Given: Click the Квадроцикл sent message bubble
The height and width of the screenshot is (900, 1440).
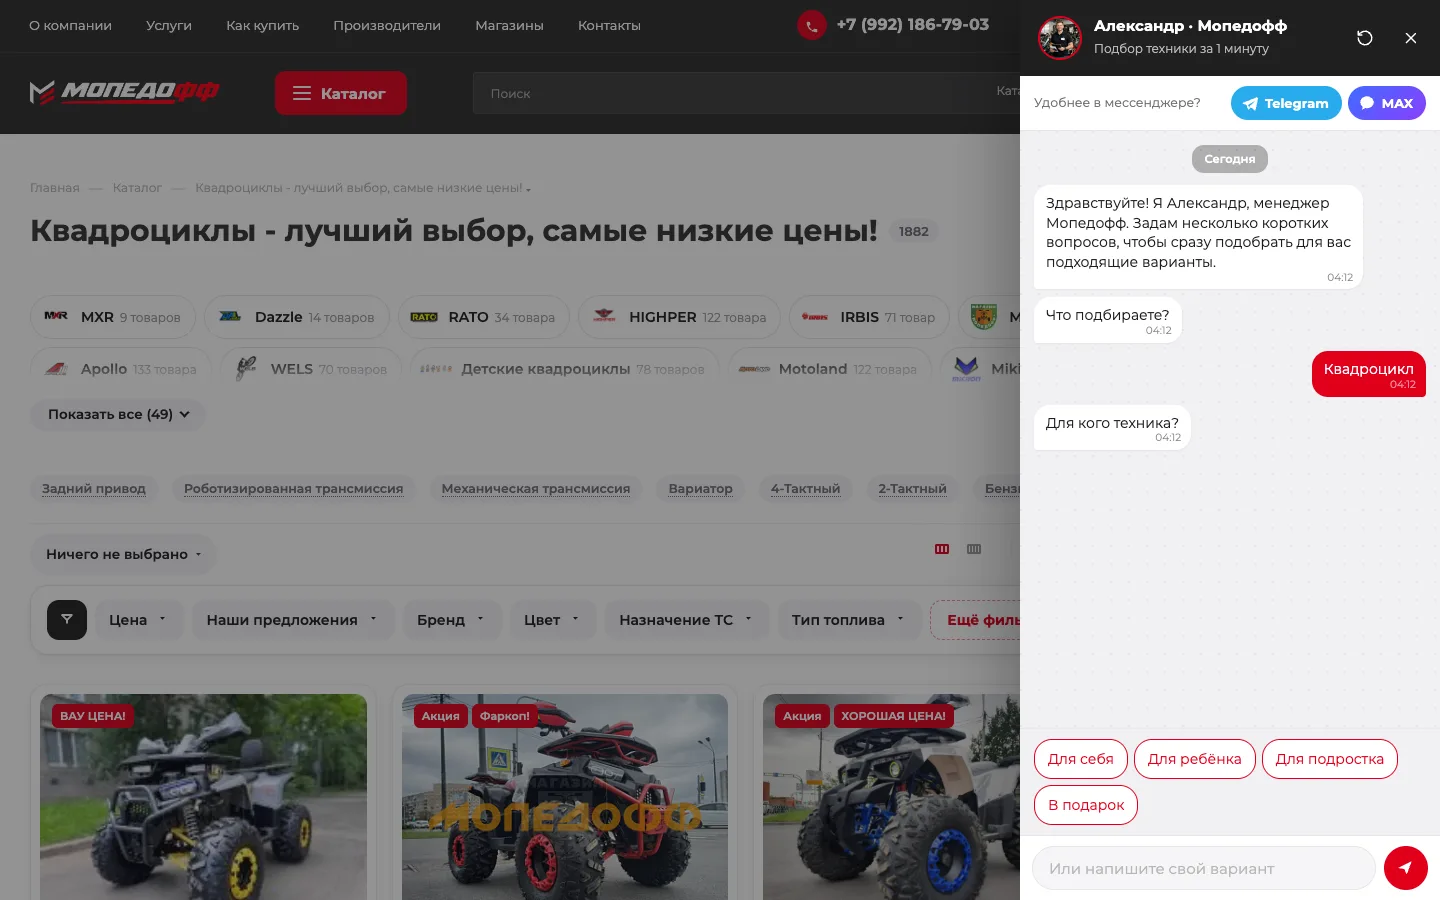Looking at the screenshot, I should [1369, 374].
